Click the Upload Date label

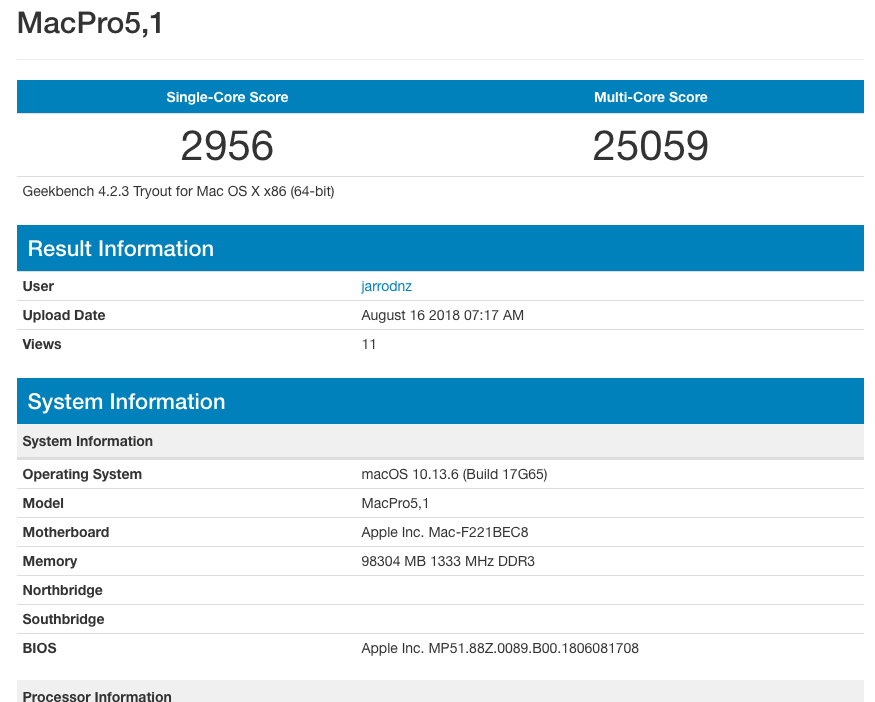64,315
